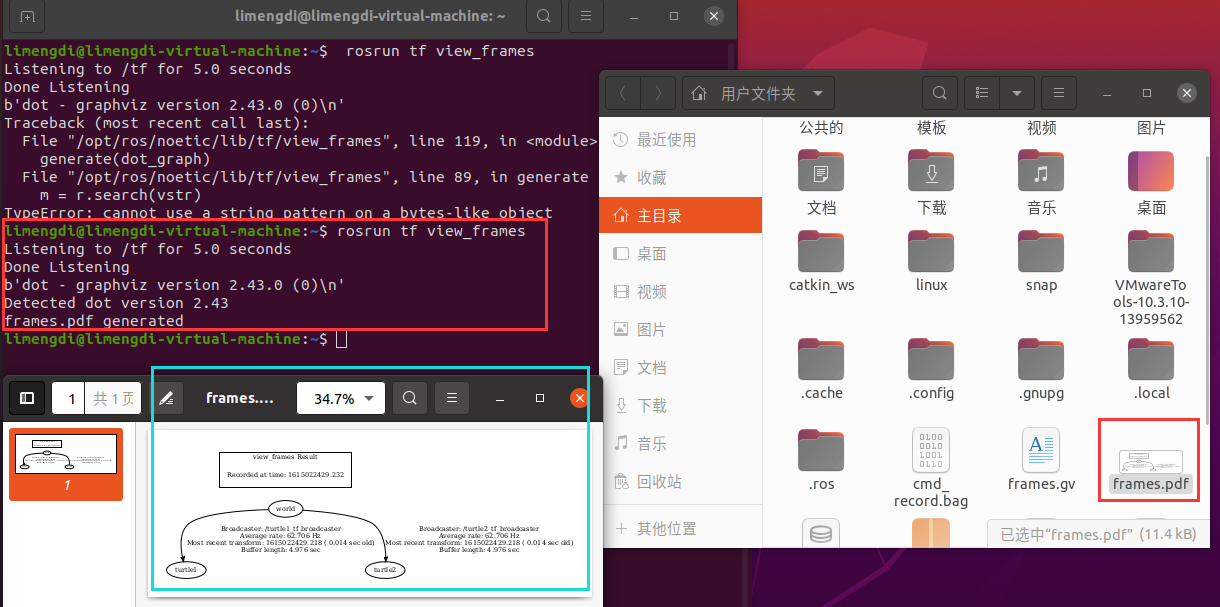The width and height of the screenshot is (1220, 607).
Task: Edit the PDF page number field
Action: (x=69, y=397)
